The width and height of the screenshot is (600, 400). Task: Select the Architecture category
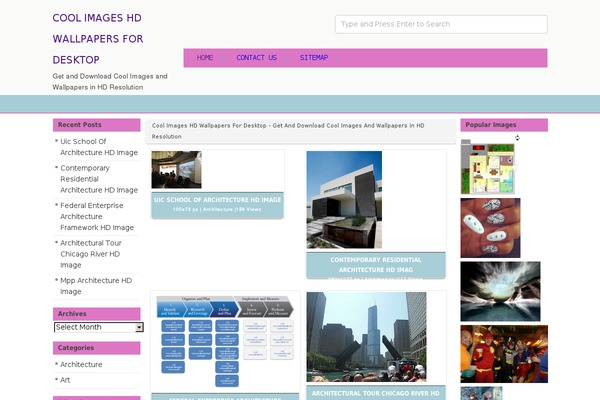(81, 364)
